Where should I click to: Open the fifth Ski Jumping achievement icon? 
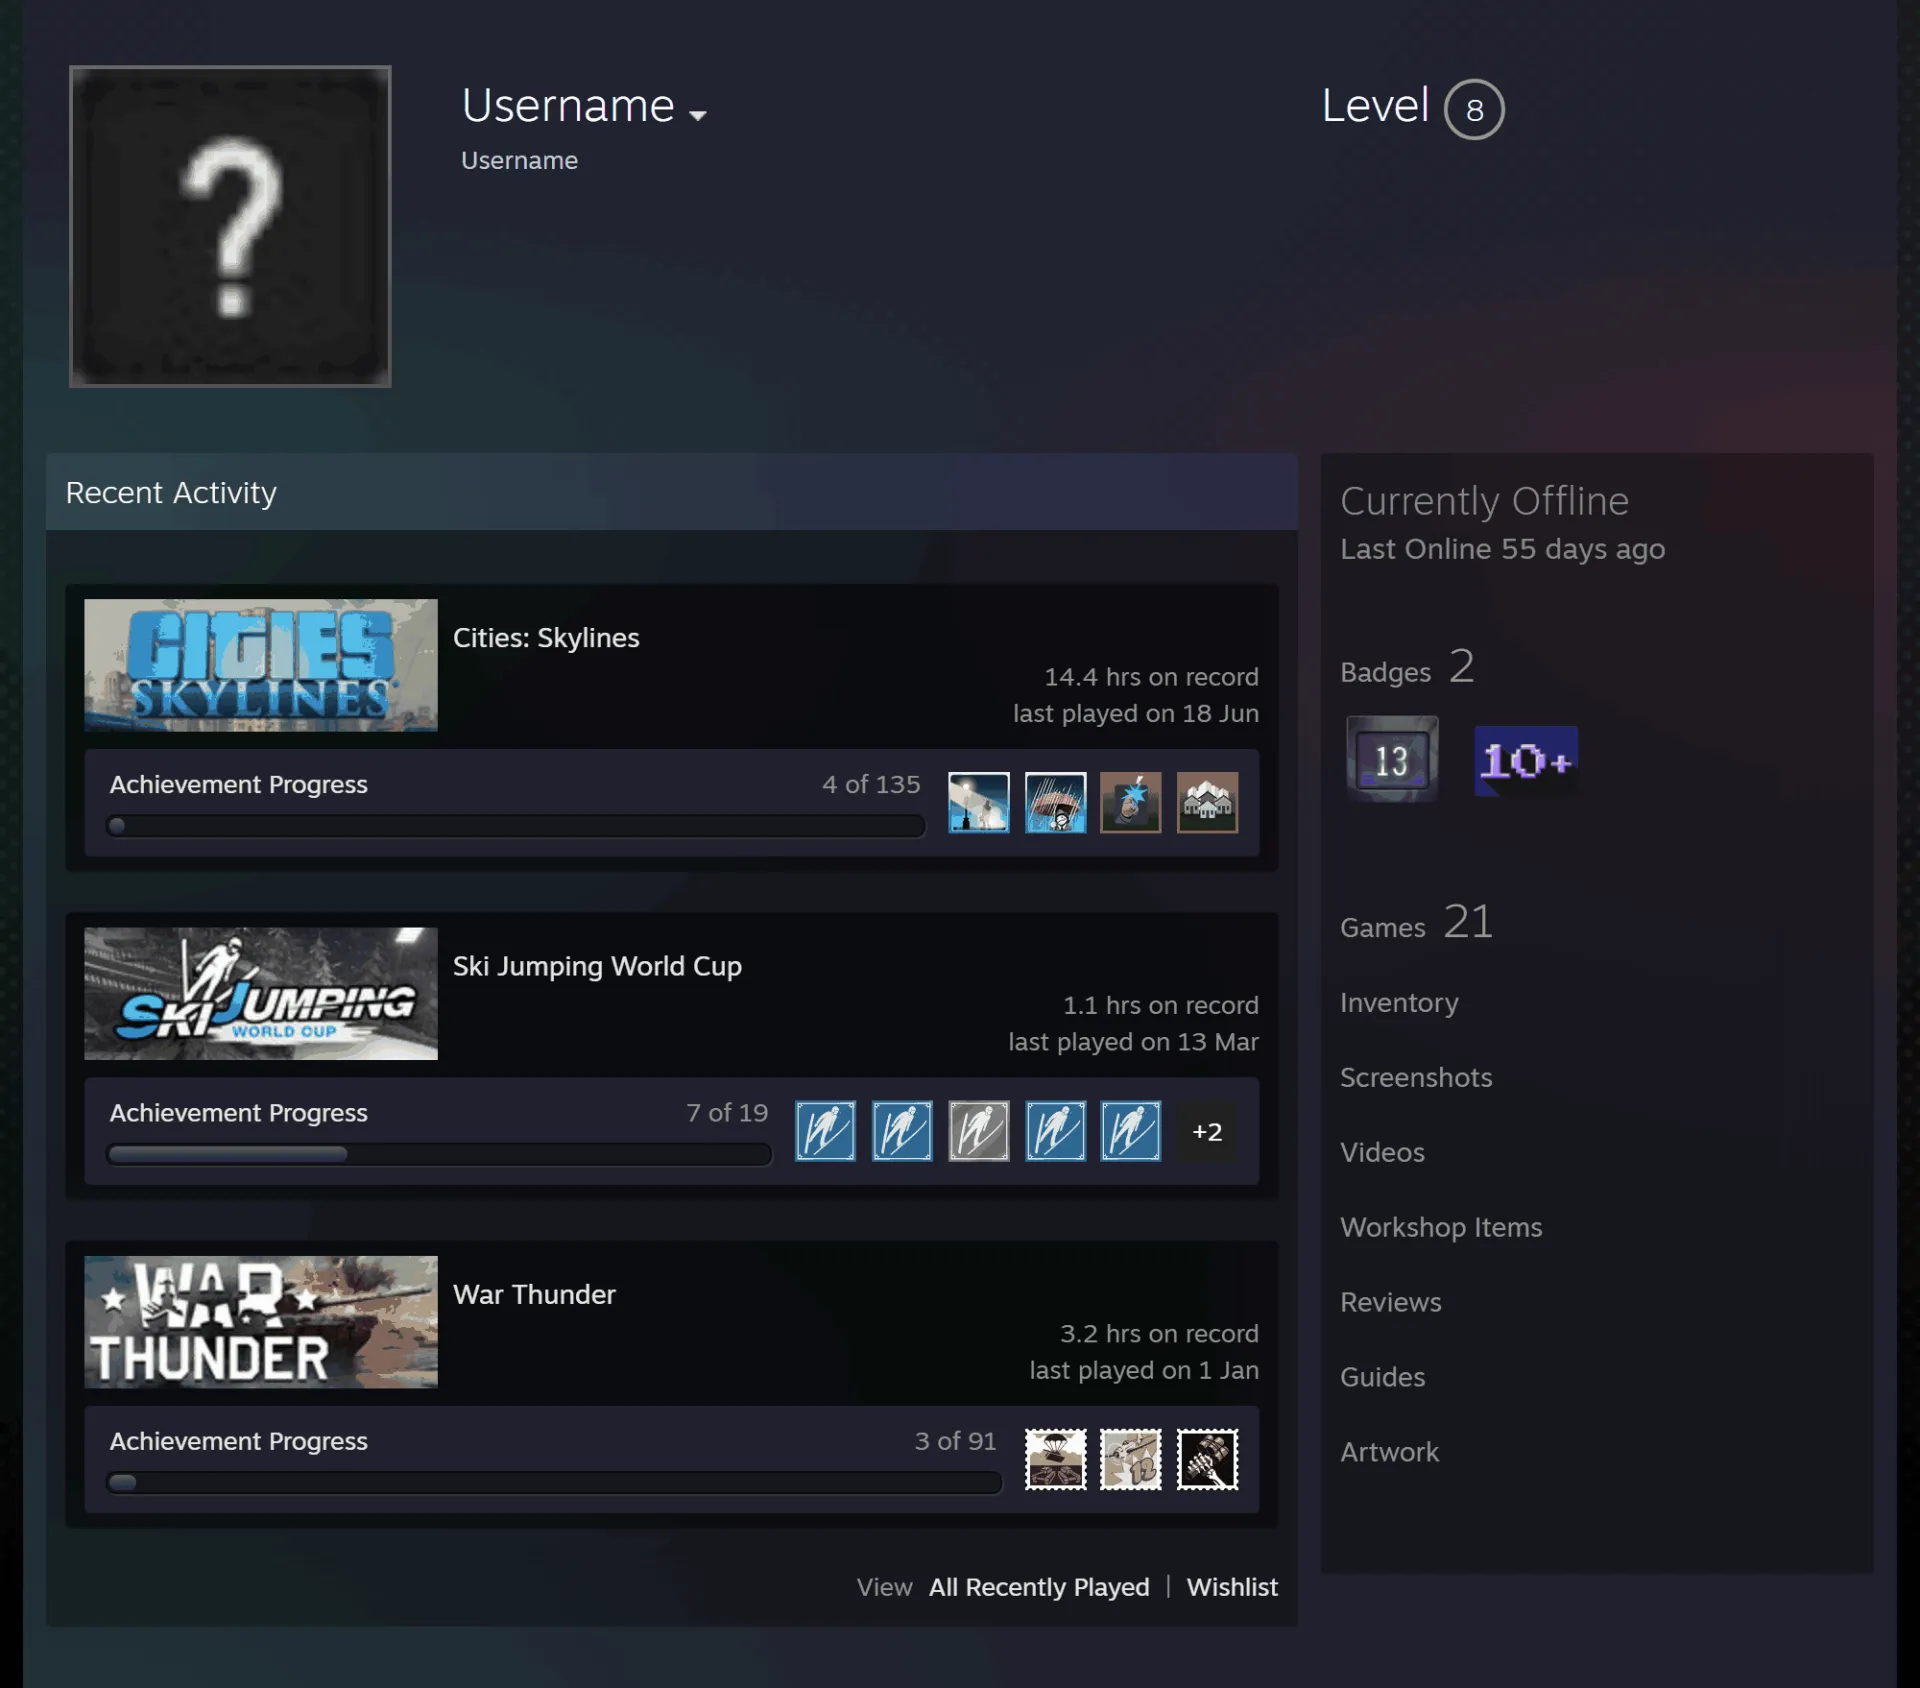click(1131, 1131)
